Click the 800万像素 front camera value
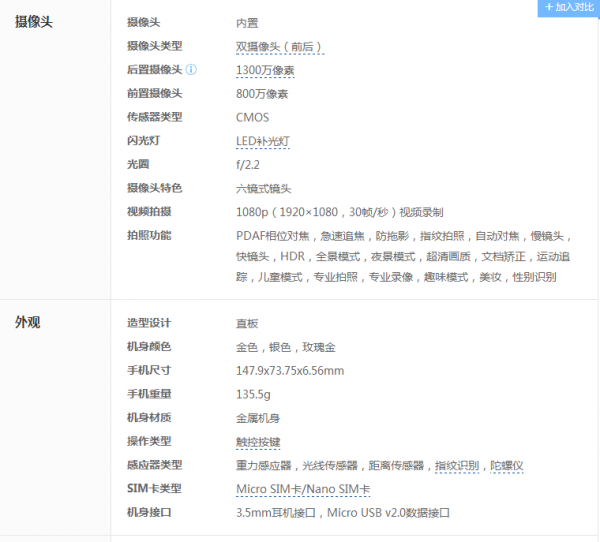 coord(262,94)
